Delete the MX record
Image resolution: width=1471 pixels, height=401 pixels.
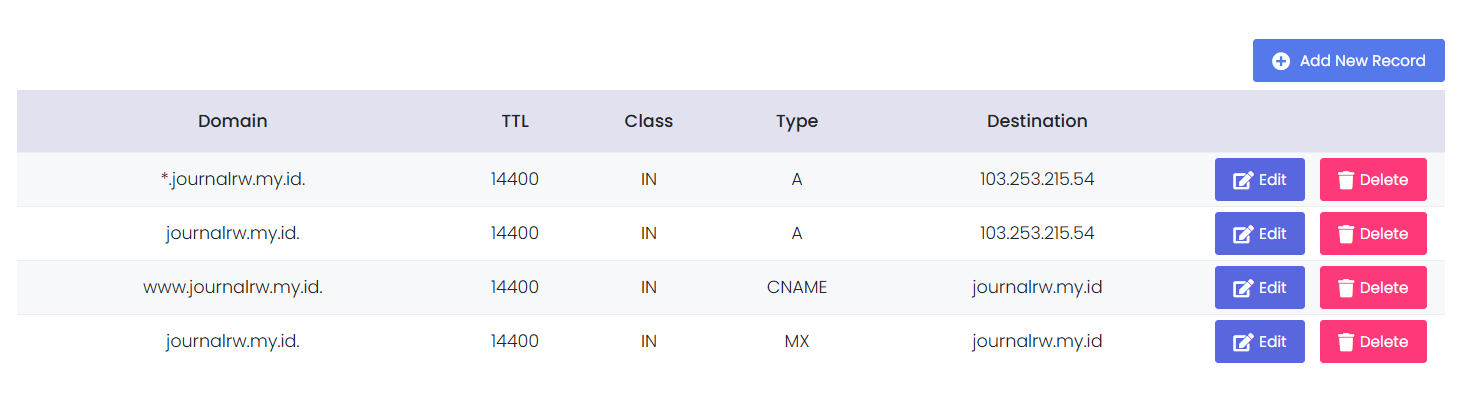click(x=1373, y=342)
